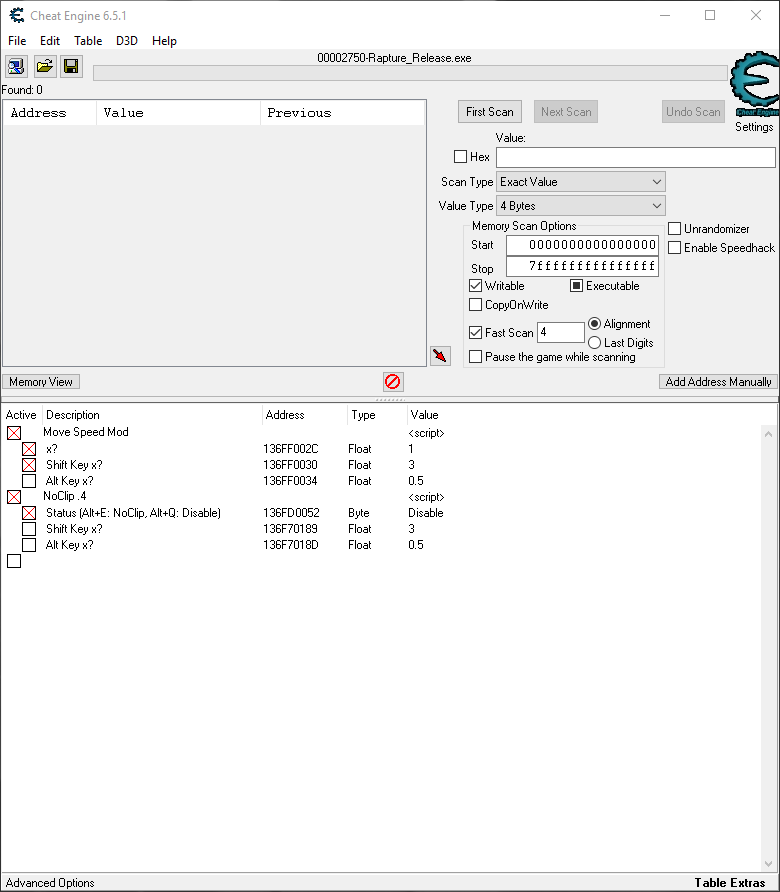Image resolution: width=780 pixels, height=892 pixels.
Task: Enable Pause the game while scanning
Action: click(476, 357)
